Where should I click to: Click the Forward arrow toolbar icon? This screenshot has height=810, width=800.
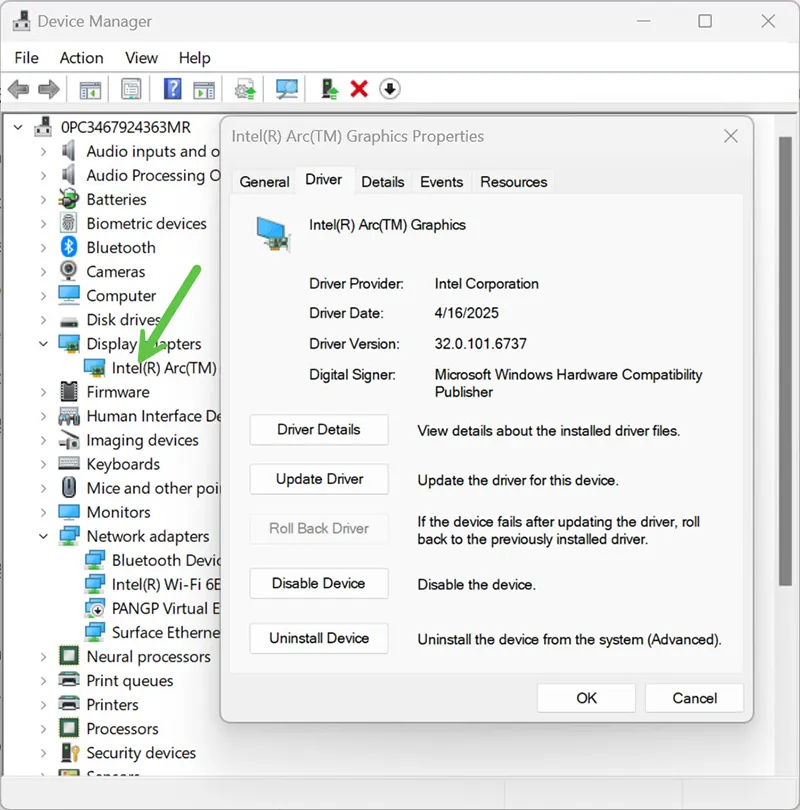[x=49, y=89]
